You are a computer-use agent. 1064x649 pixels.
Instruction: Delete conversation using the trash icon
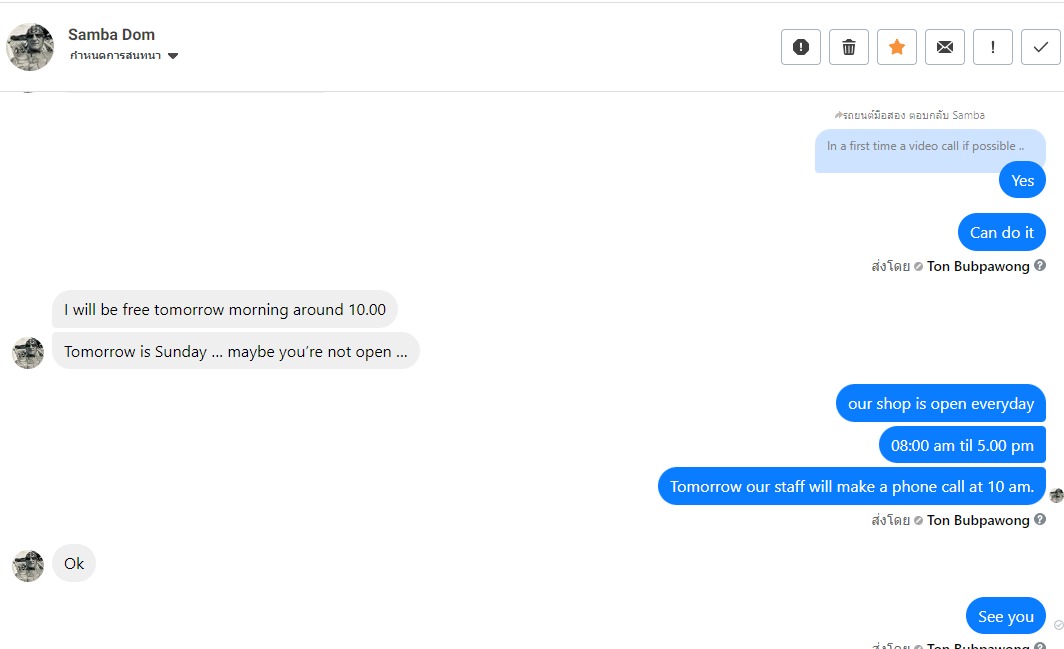click(849, 47)
